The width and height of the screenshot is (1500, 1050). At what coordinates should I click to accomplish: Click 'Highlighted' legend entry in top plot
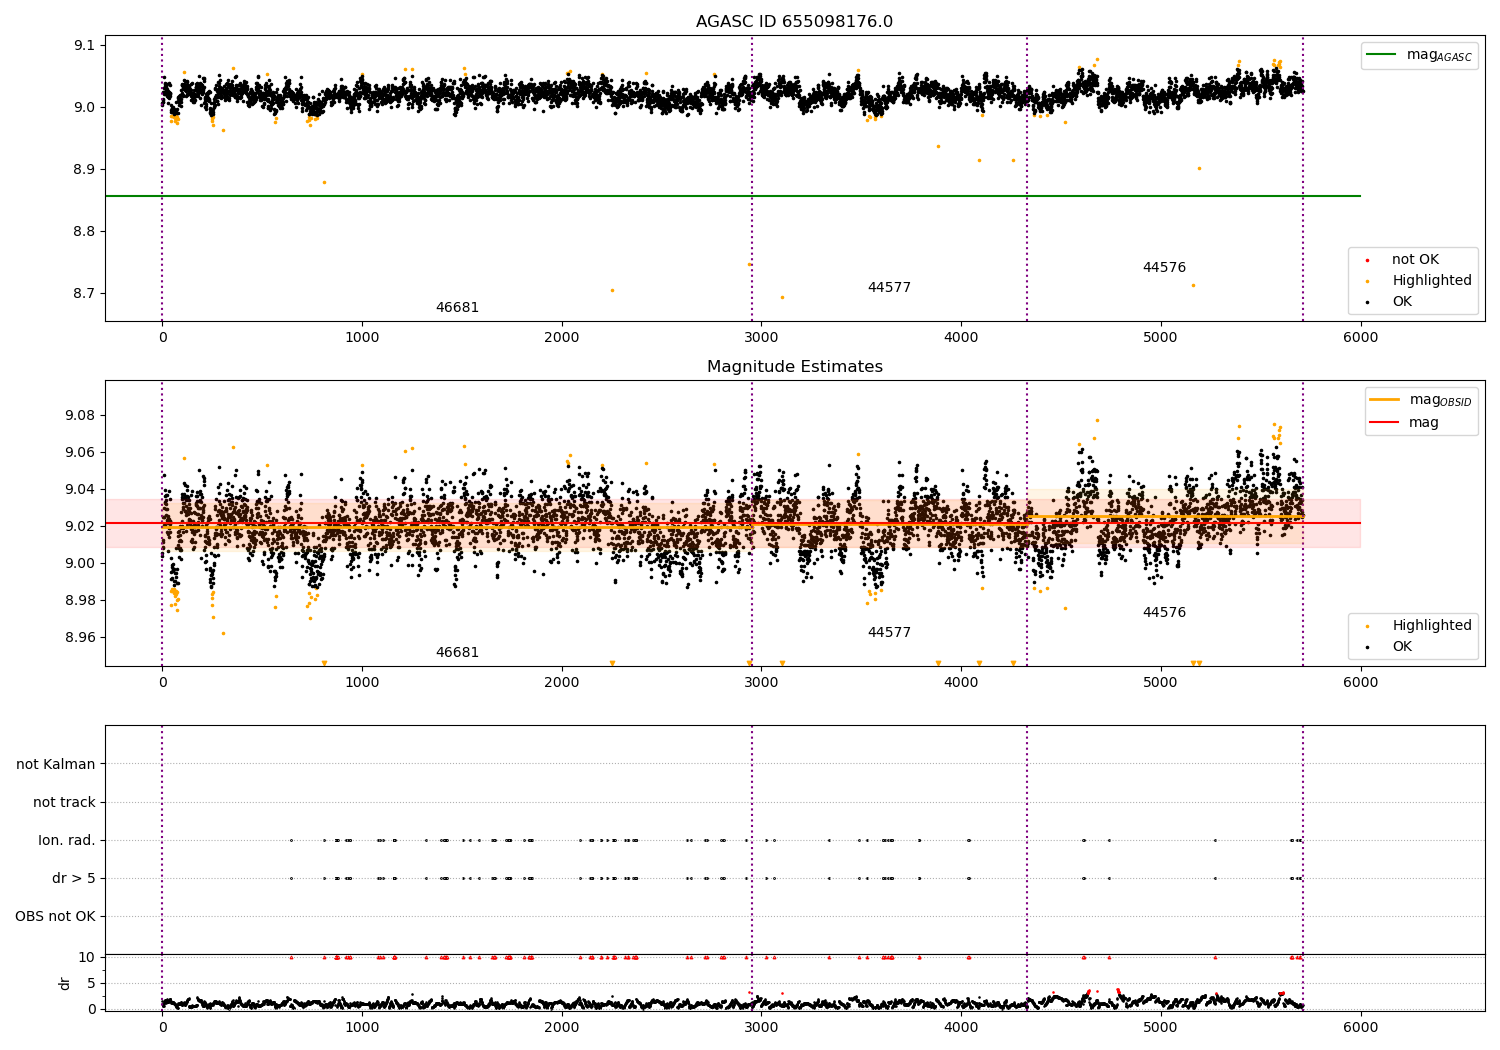1420,281
